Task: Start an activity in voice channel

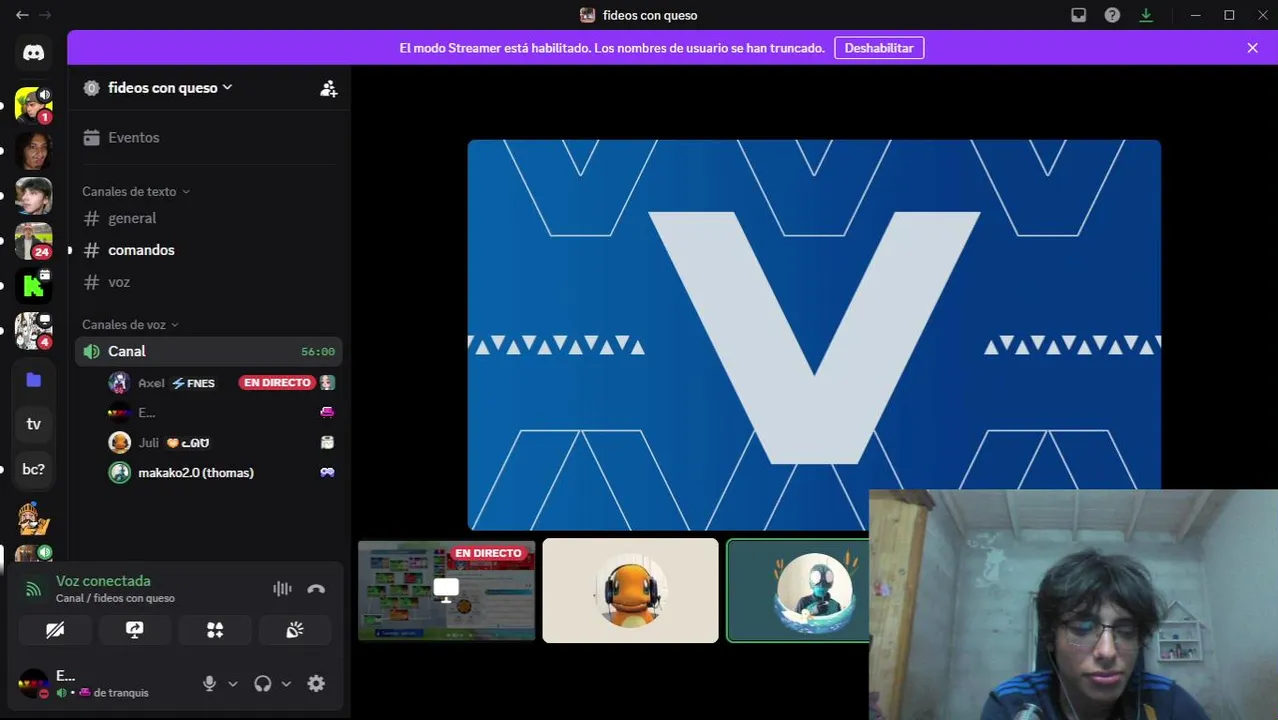Action: pyautogui.click(x=215, y=630)
